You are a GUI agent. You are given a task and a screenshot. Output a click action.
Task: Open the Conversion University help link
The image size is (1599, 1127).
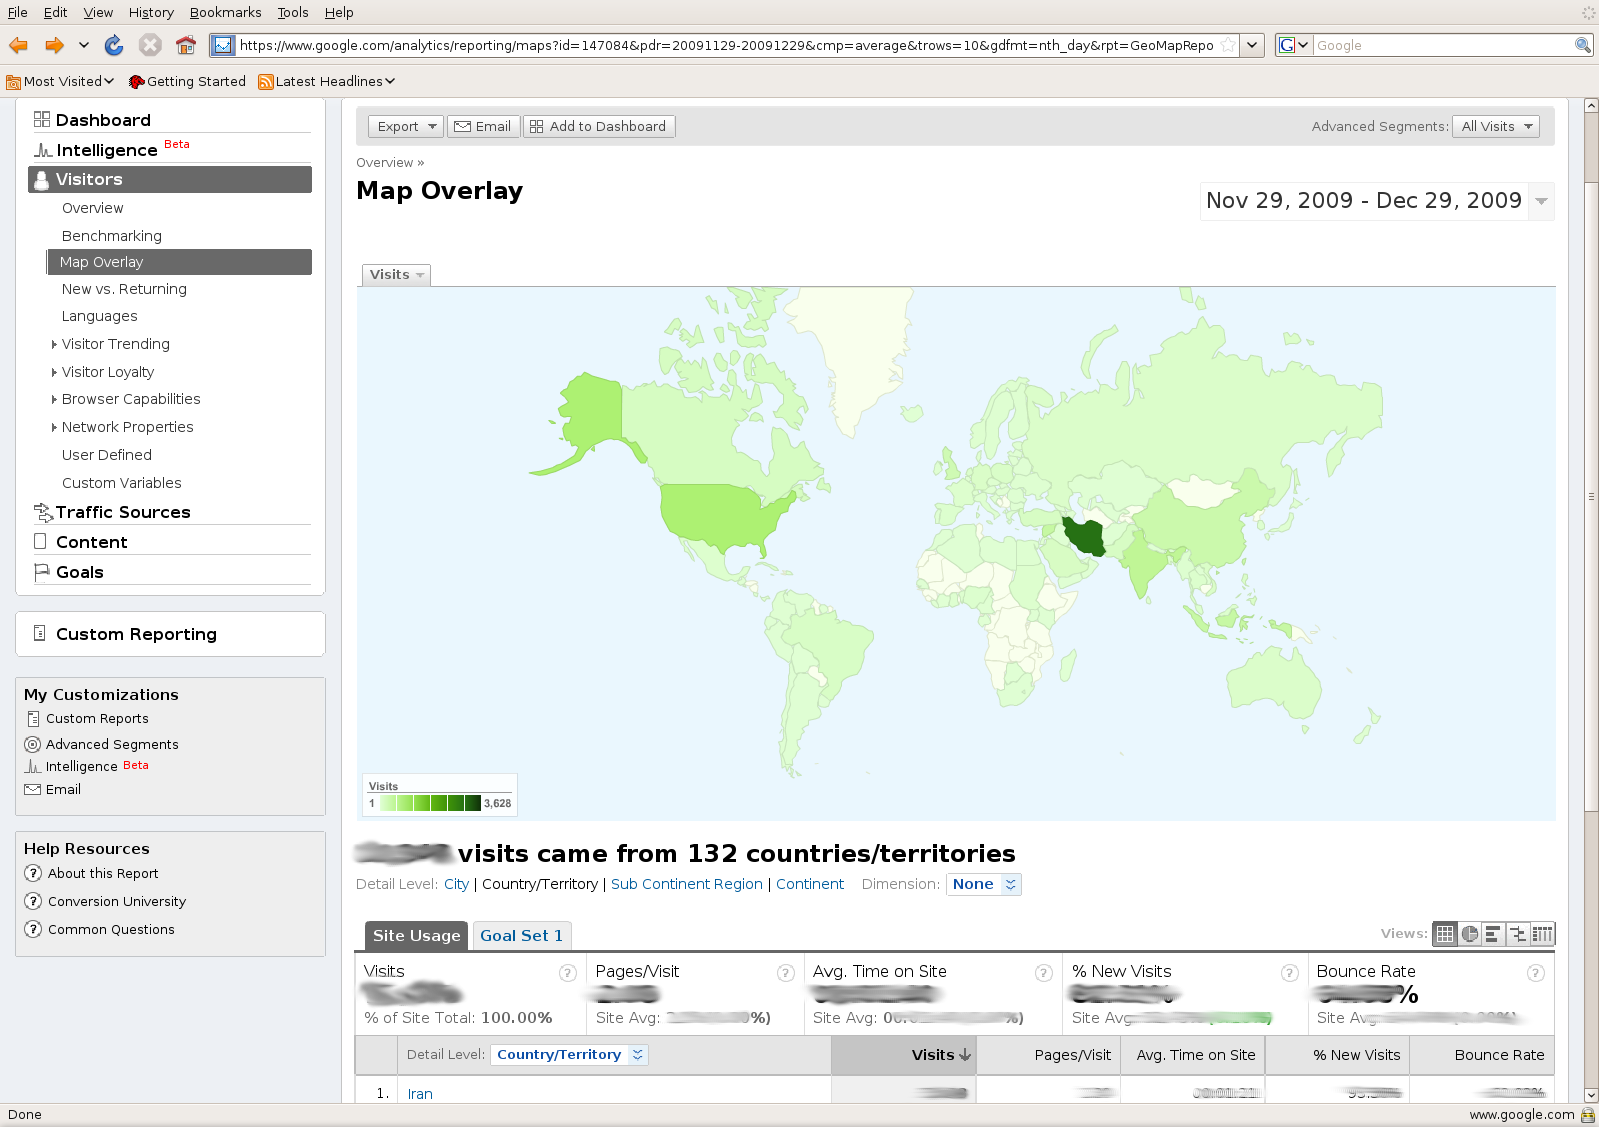click(117, 901)
